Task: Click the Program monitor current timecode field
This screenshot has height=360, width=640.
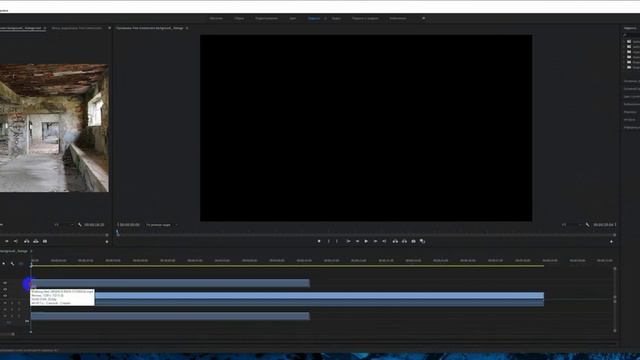Action: coord(129,225)
